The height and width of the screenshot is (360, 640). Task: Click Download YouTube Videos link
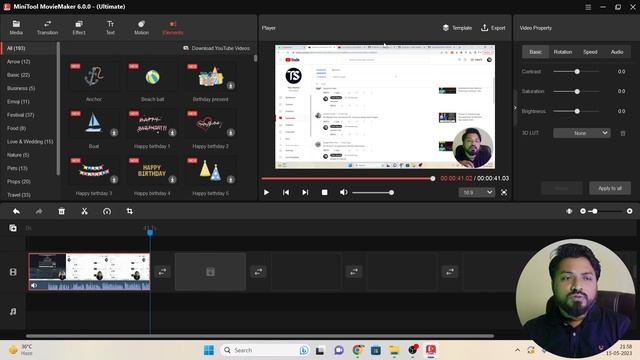[216, 48]
